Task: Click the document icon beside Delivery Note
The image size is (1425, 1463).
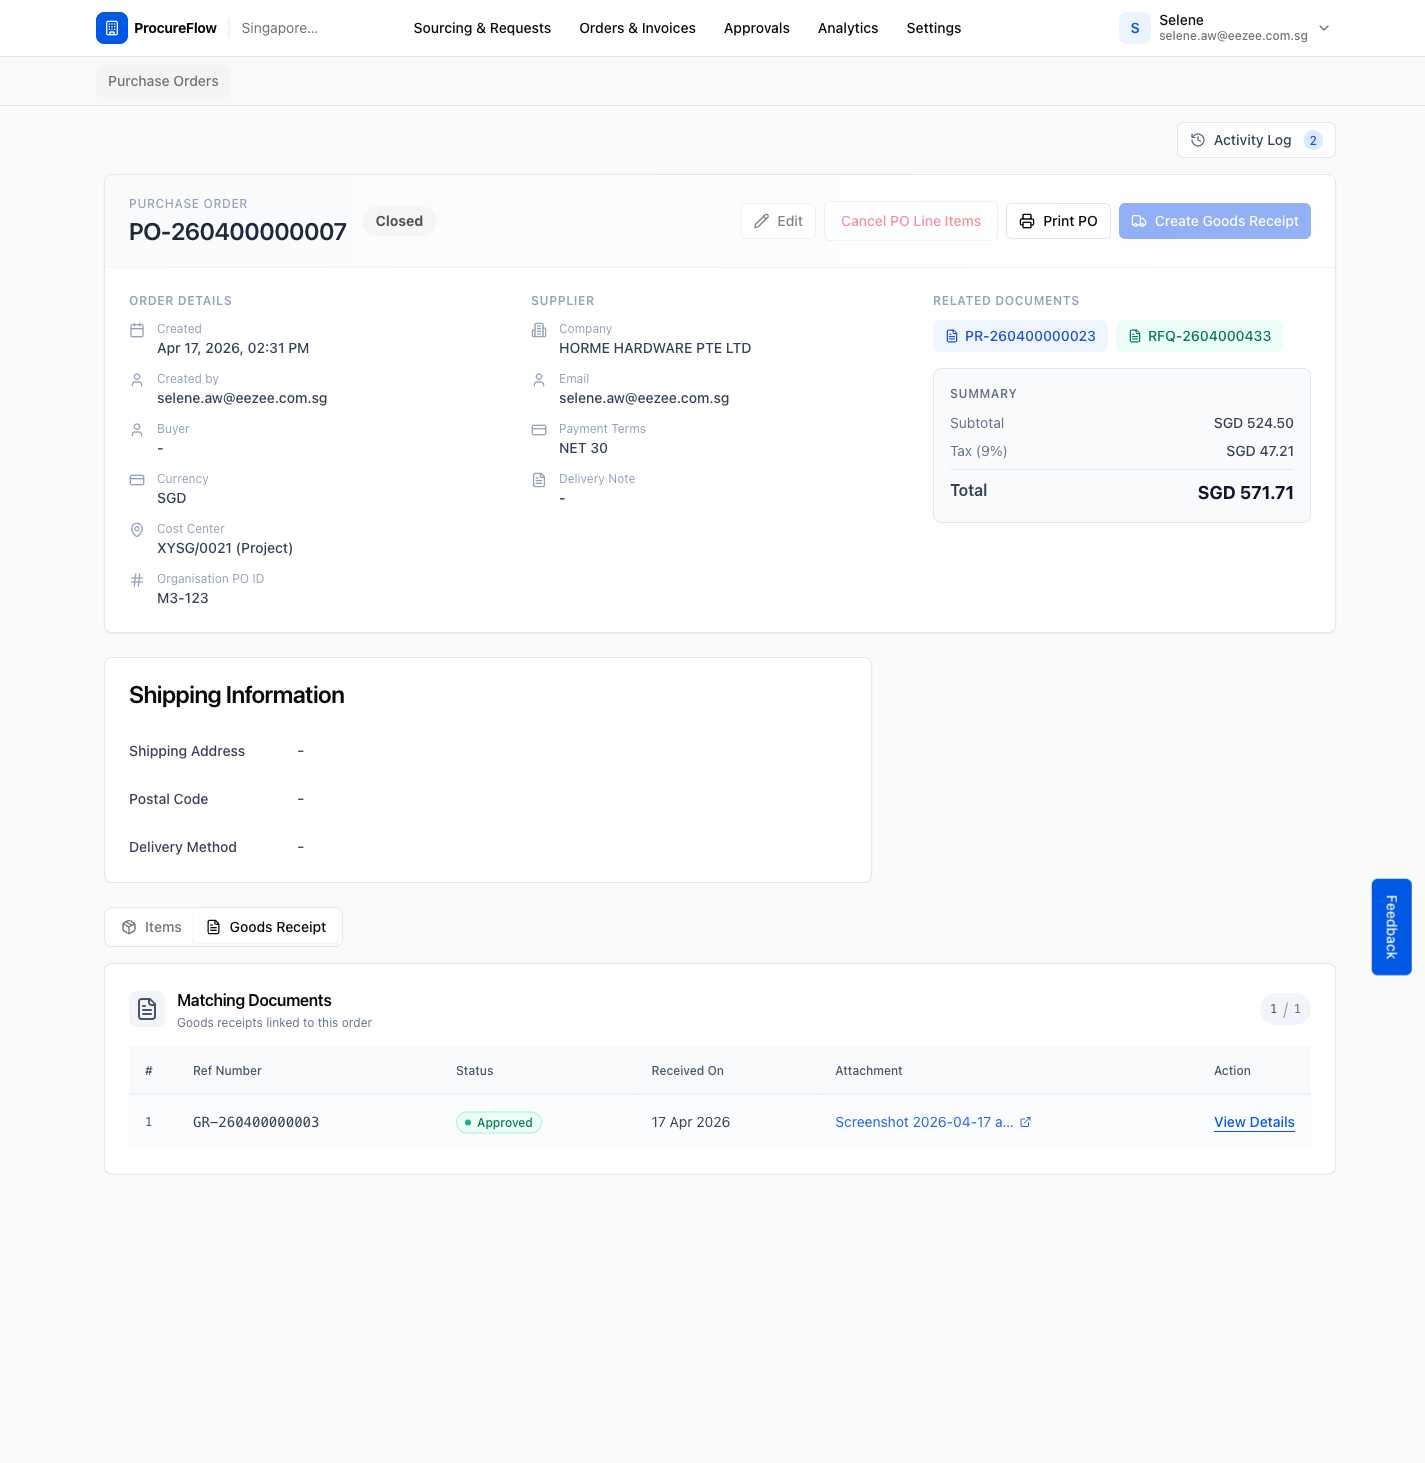Action: [x=539, y=480]
